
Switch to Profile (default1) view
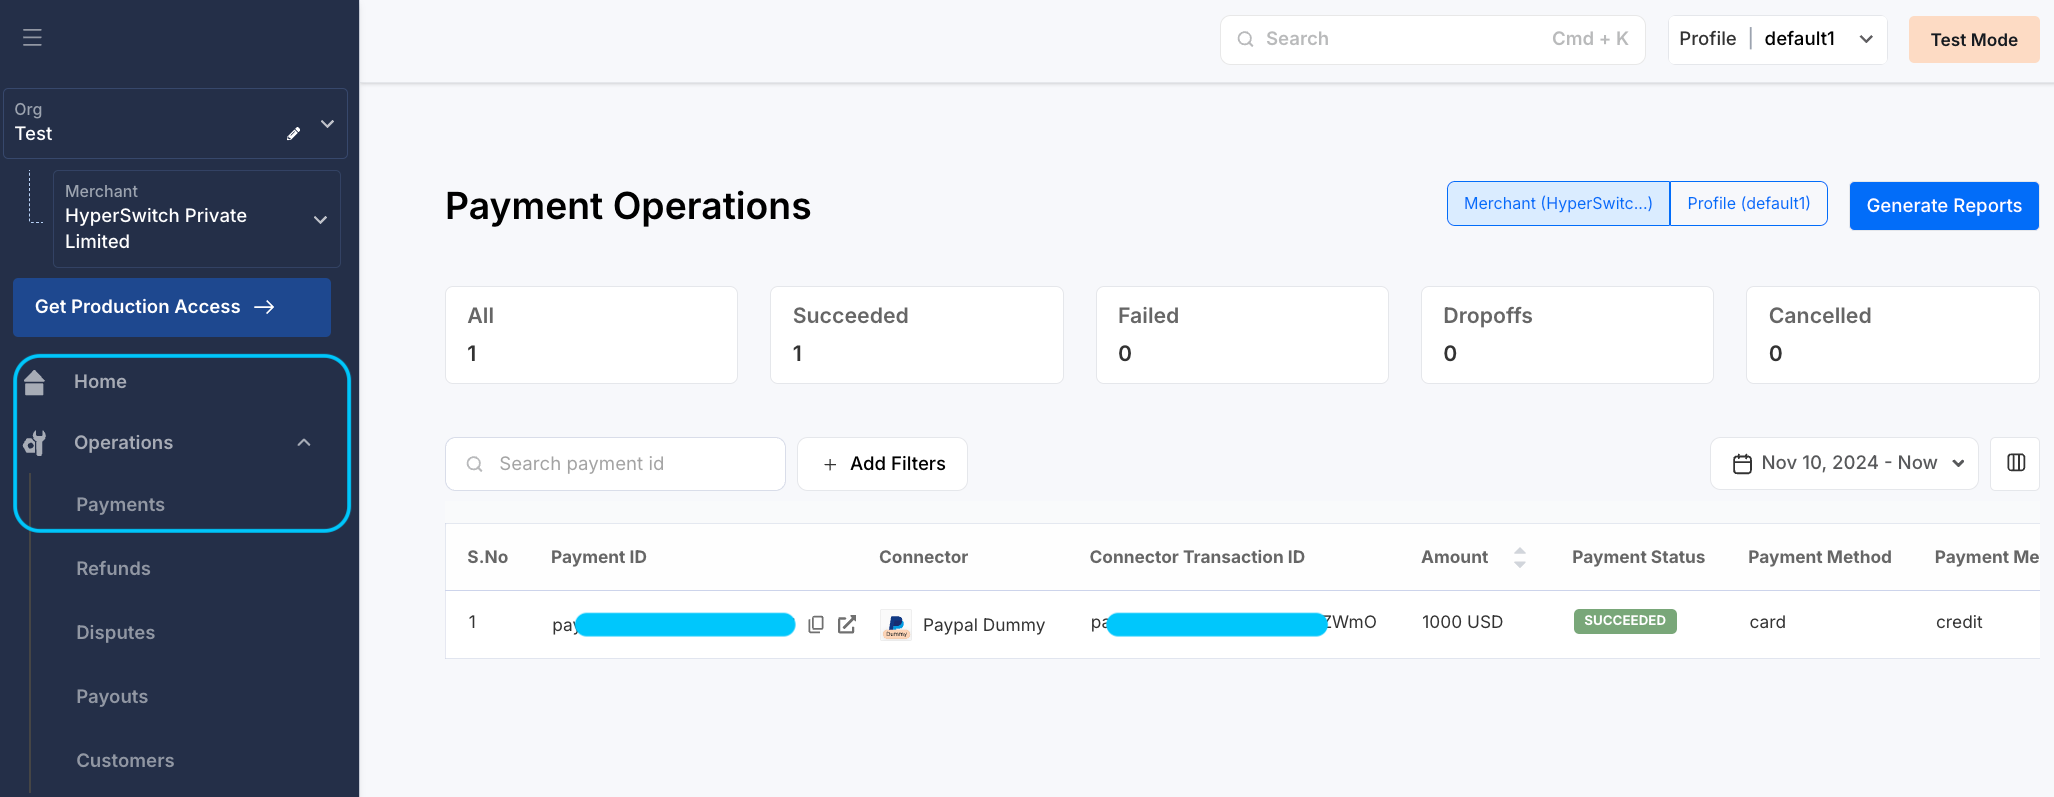tap(1748, 204)
